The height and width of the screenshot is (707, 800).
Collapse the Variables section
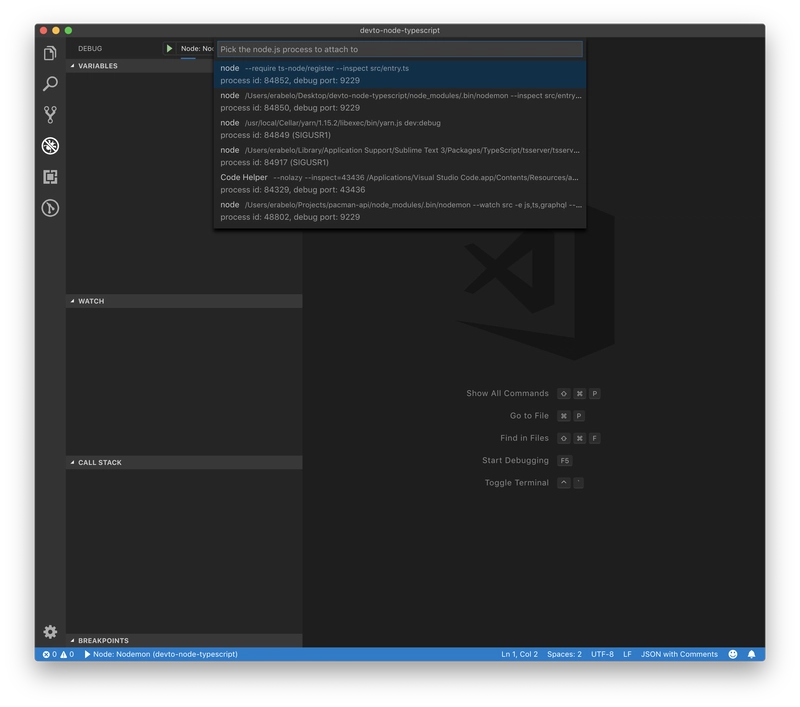pyautogui.click(x=140, y=66)
